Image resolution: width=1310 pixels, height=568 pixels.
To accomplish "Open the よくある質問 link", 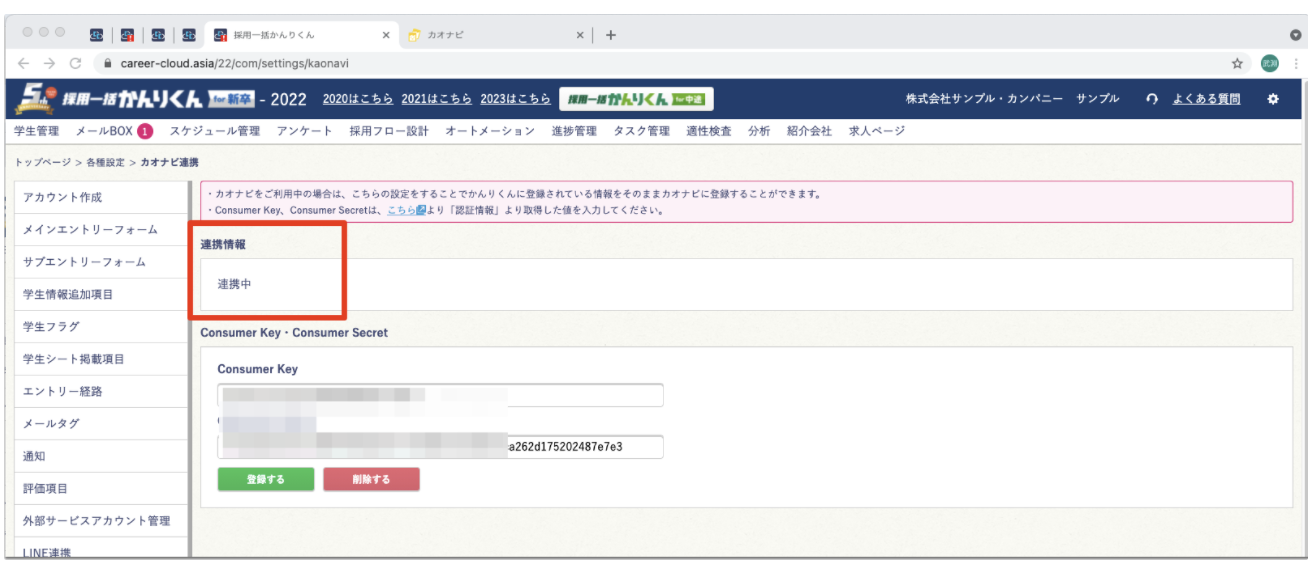I will coord(1207,99).
